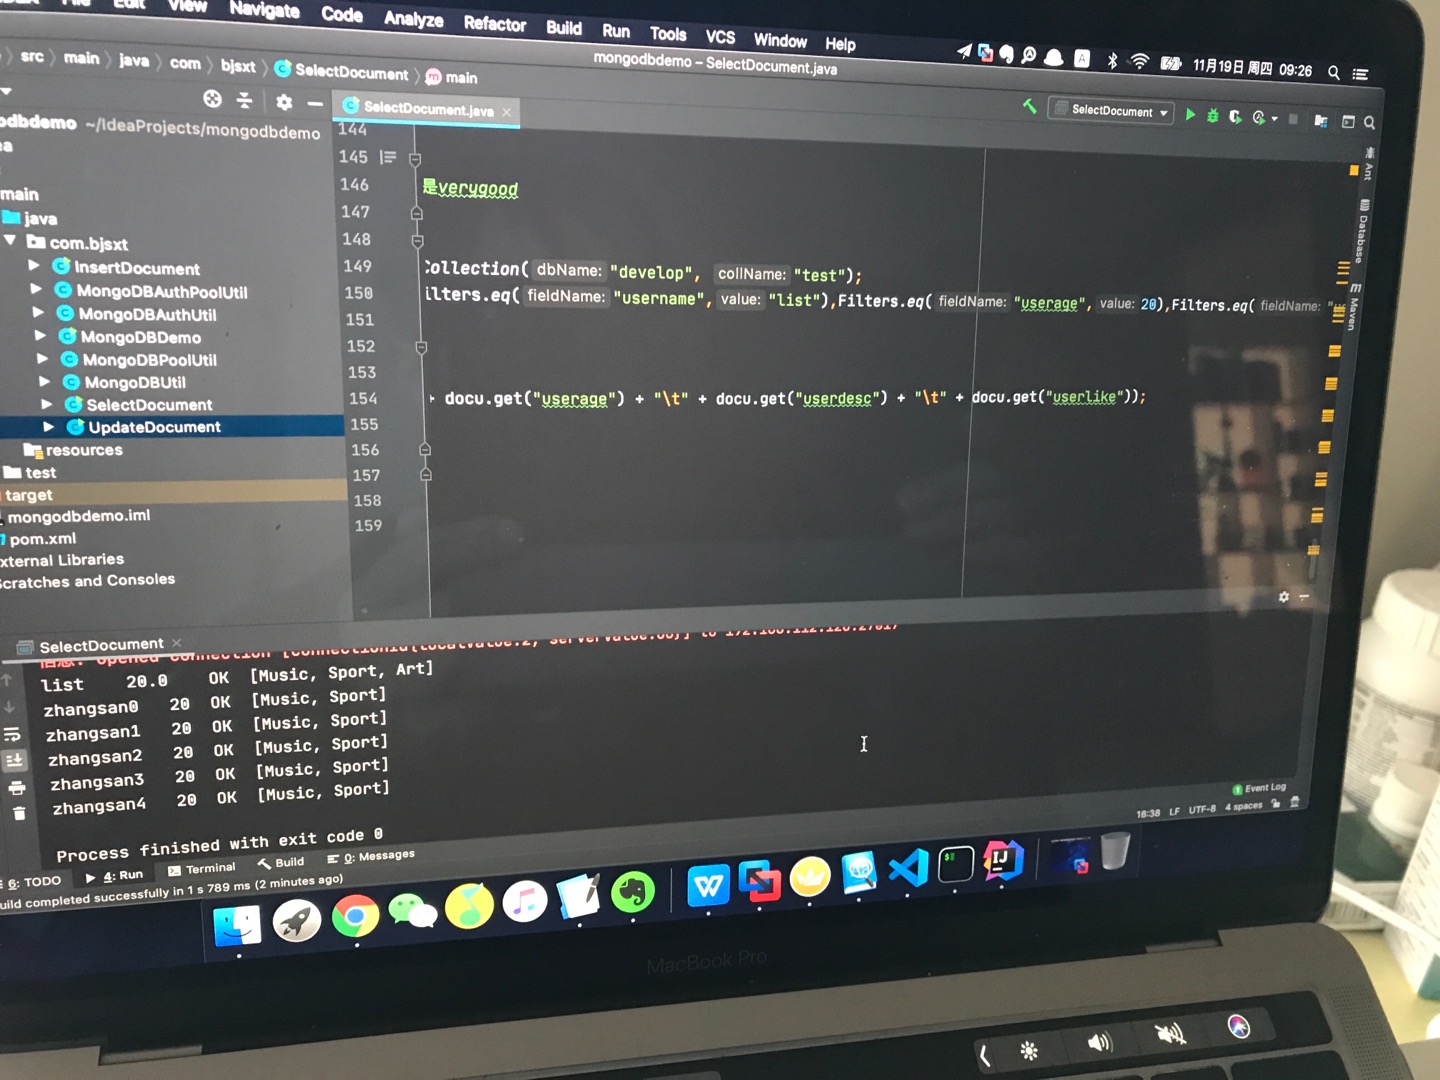Open WPS Office from the Dock

click(708, 884)
